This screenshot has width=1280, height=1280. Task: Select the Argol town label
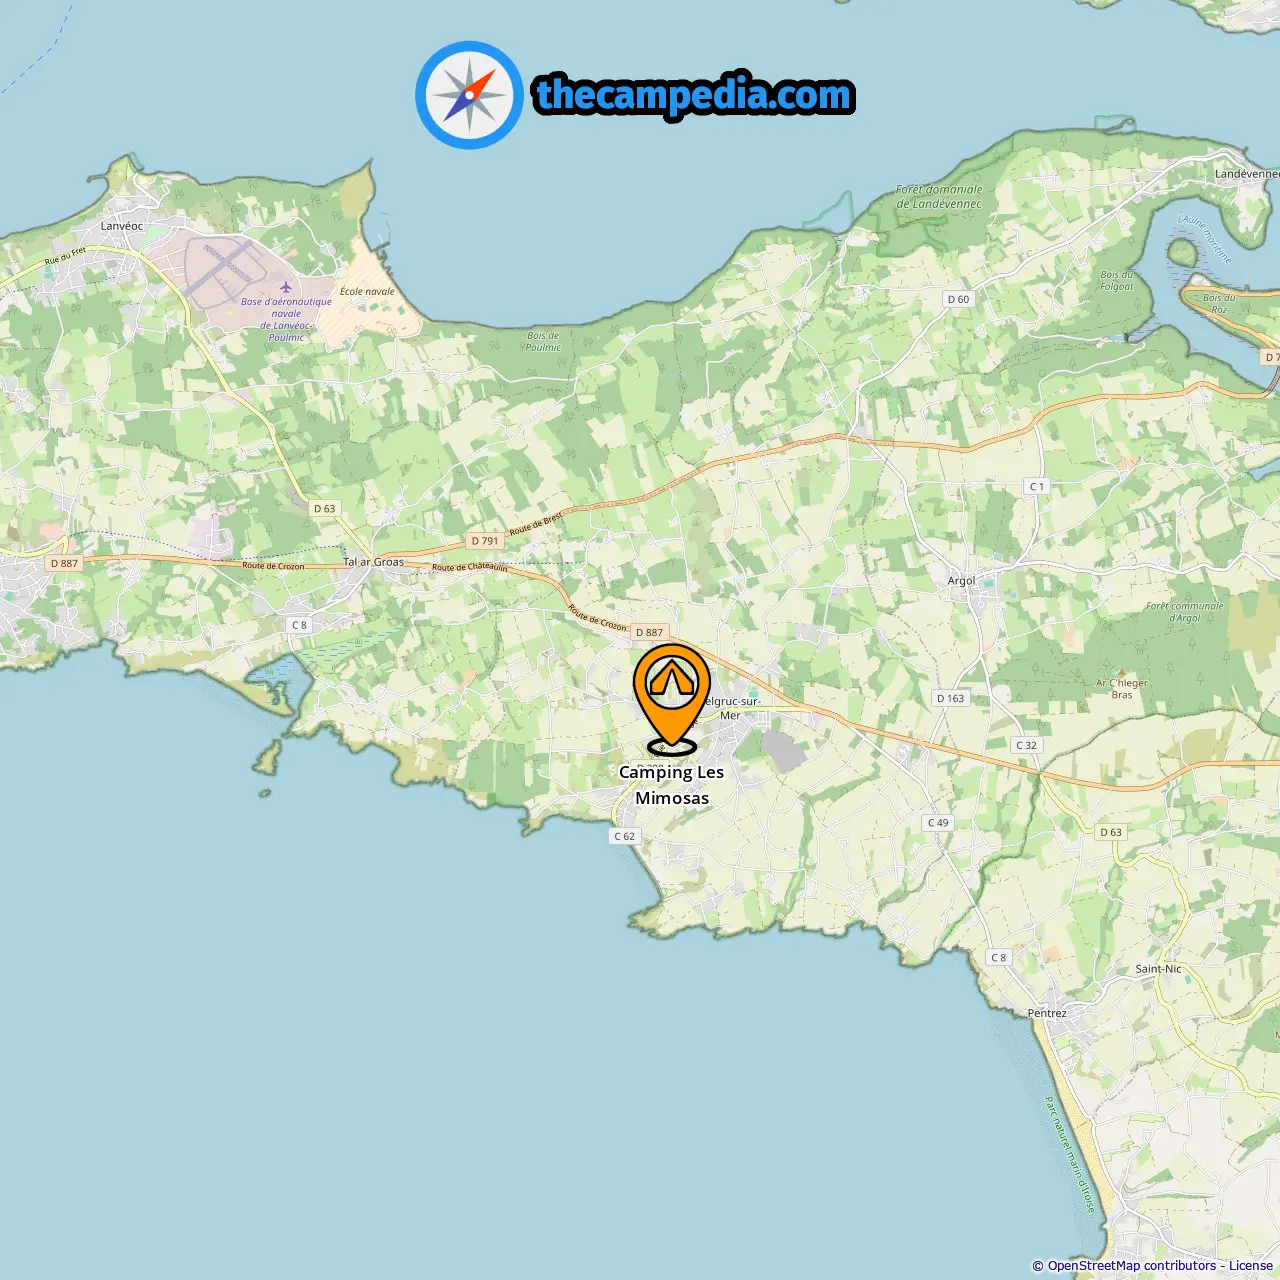[961, 581]
